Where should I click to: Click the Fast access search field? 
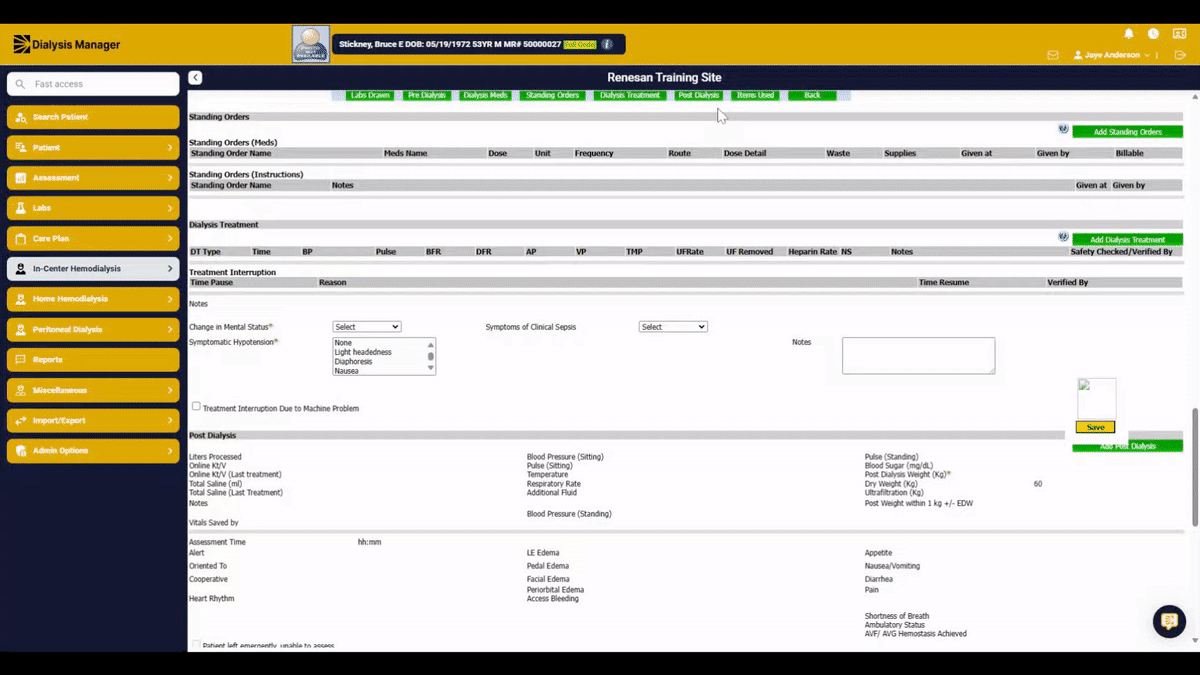93,84
